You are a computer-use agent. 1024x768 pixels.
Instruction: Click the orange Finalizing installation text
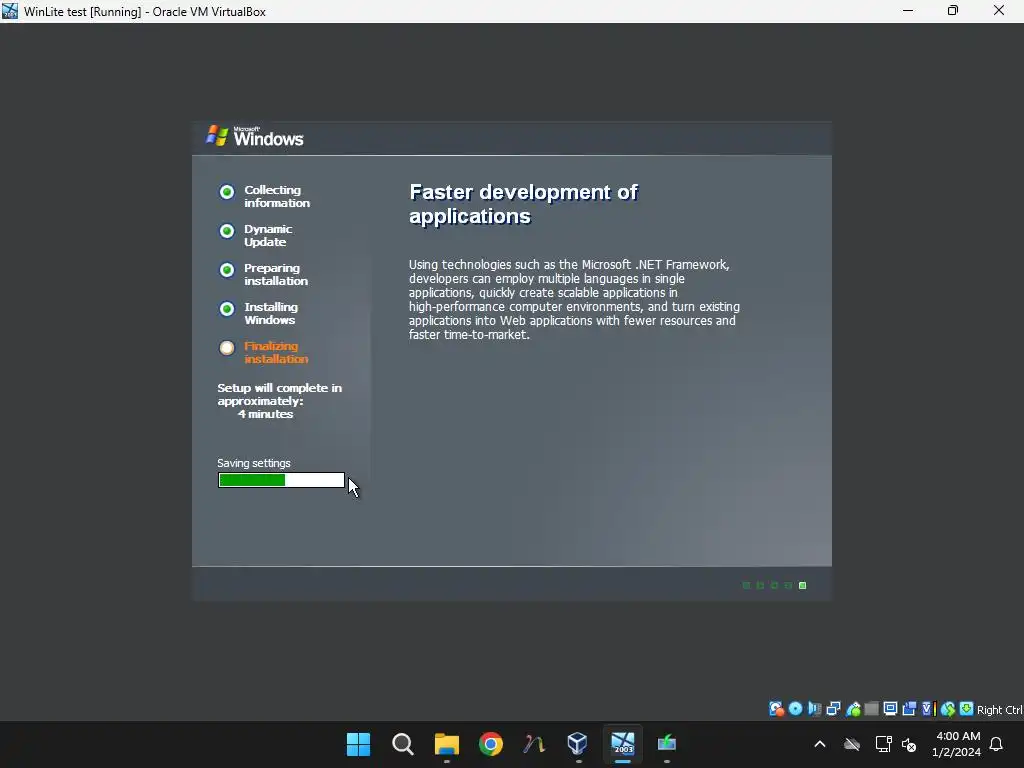[276, 353]
